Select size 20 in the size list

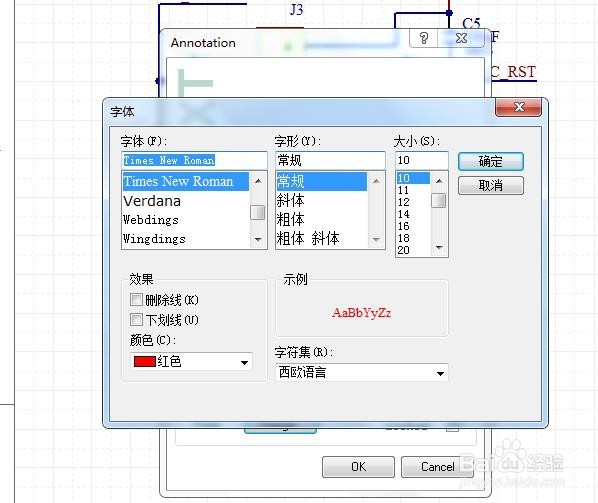click(413, 250)
